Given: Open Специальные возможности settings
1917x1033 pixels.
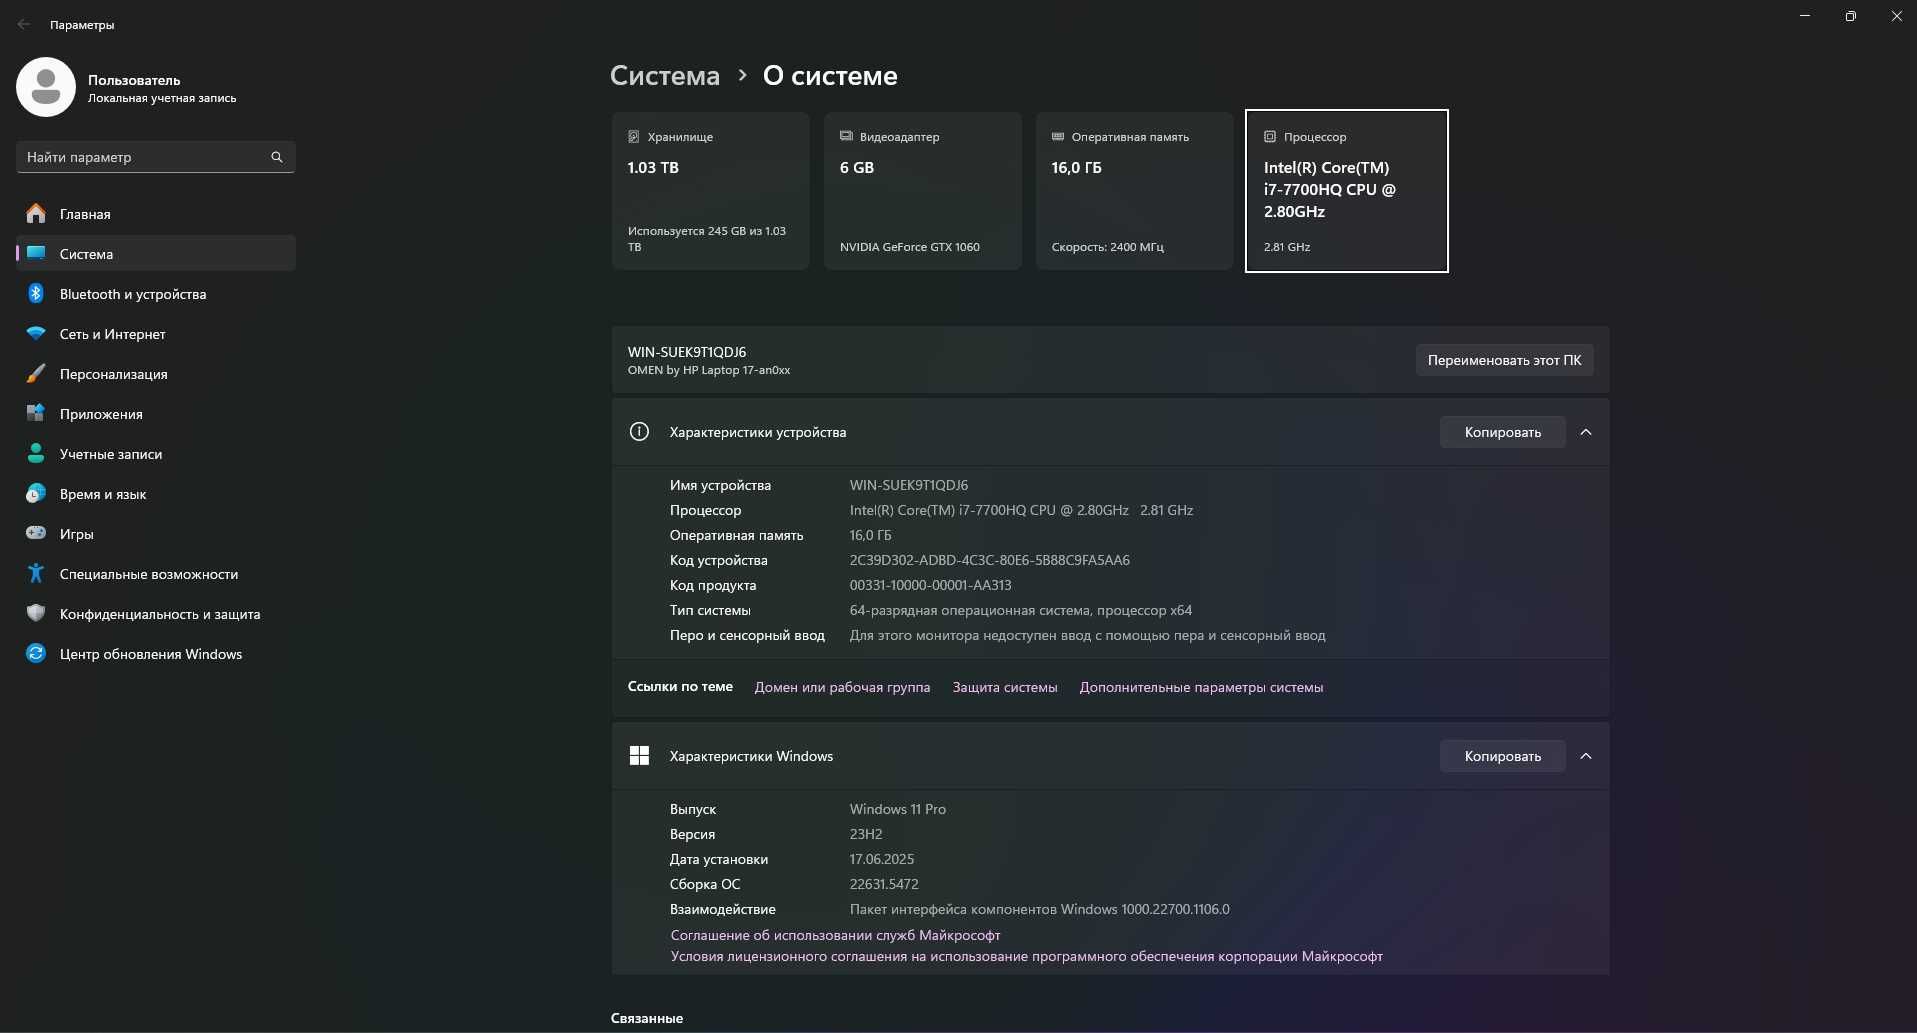Looking at the screenshot, I should [156, 573].
